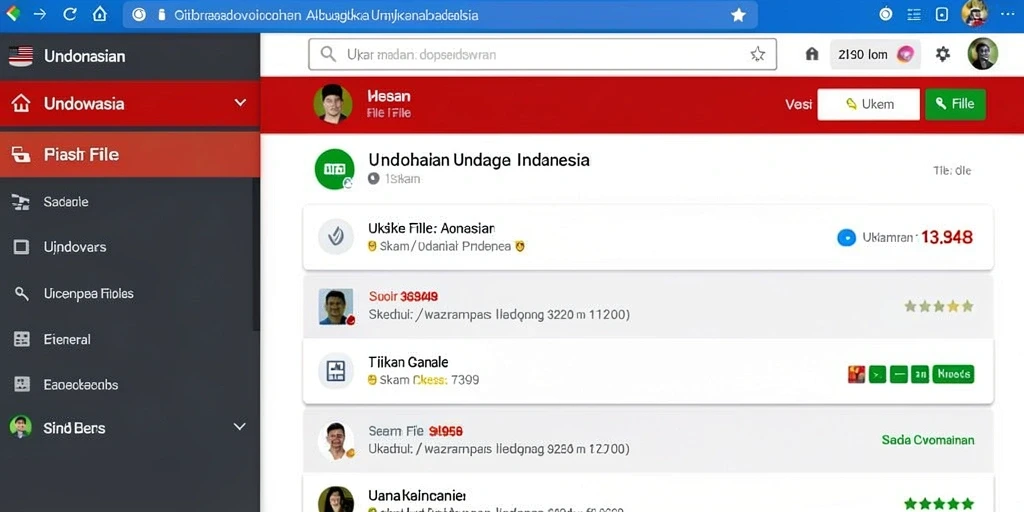Screen dimensions: 1024x512
Task: Open the user avatar next to the gear
Action: click(x=982, y=54)
